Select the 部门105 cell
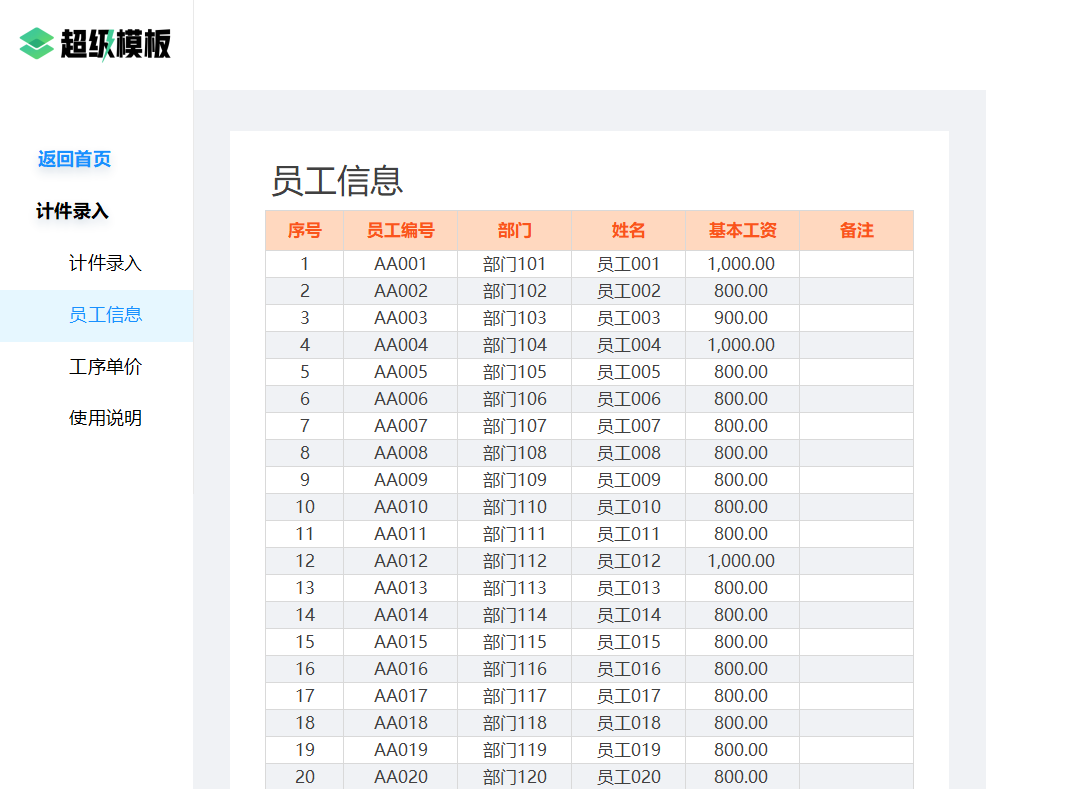 tap(515, 372)
